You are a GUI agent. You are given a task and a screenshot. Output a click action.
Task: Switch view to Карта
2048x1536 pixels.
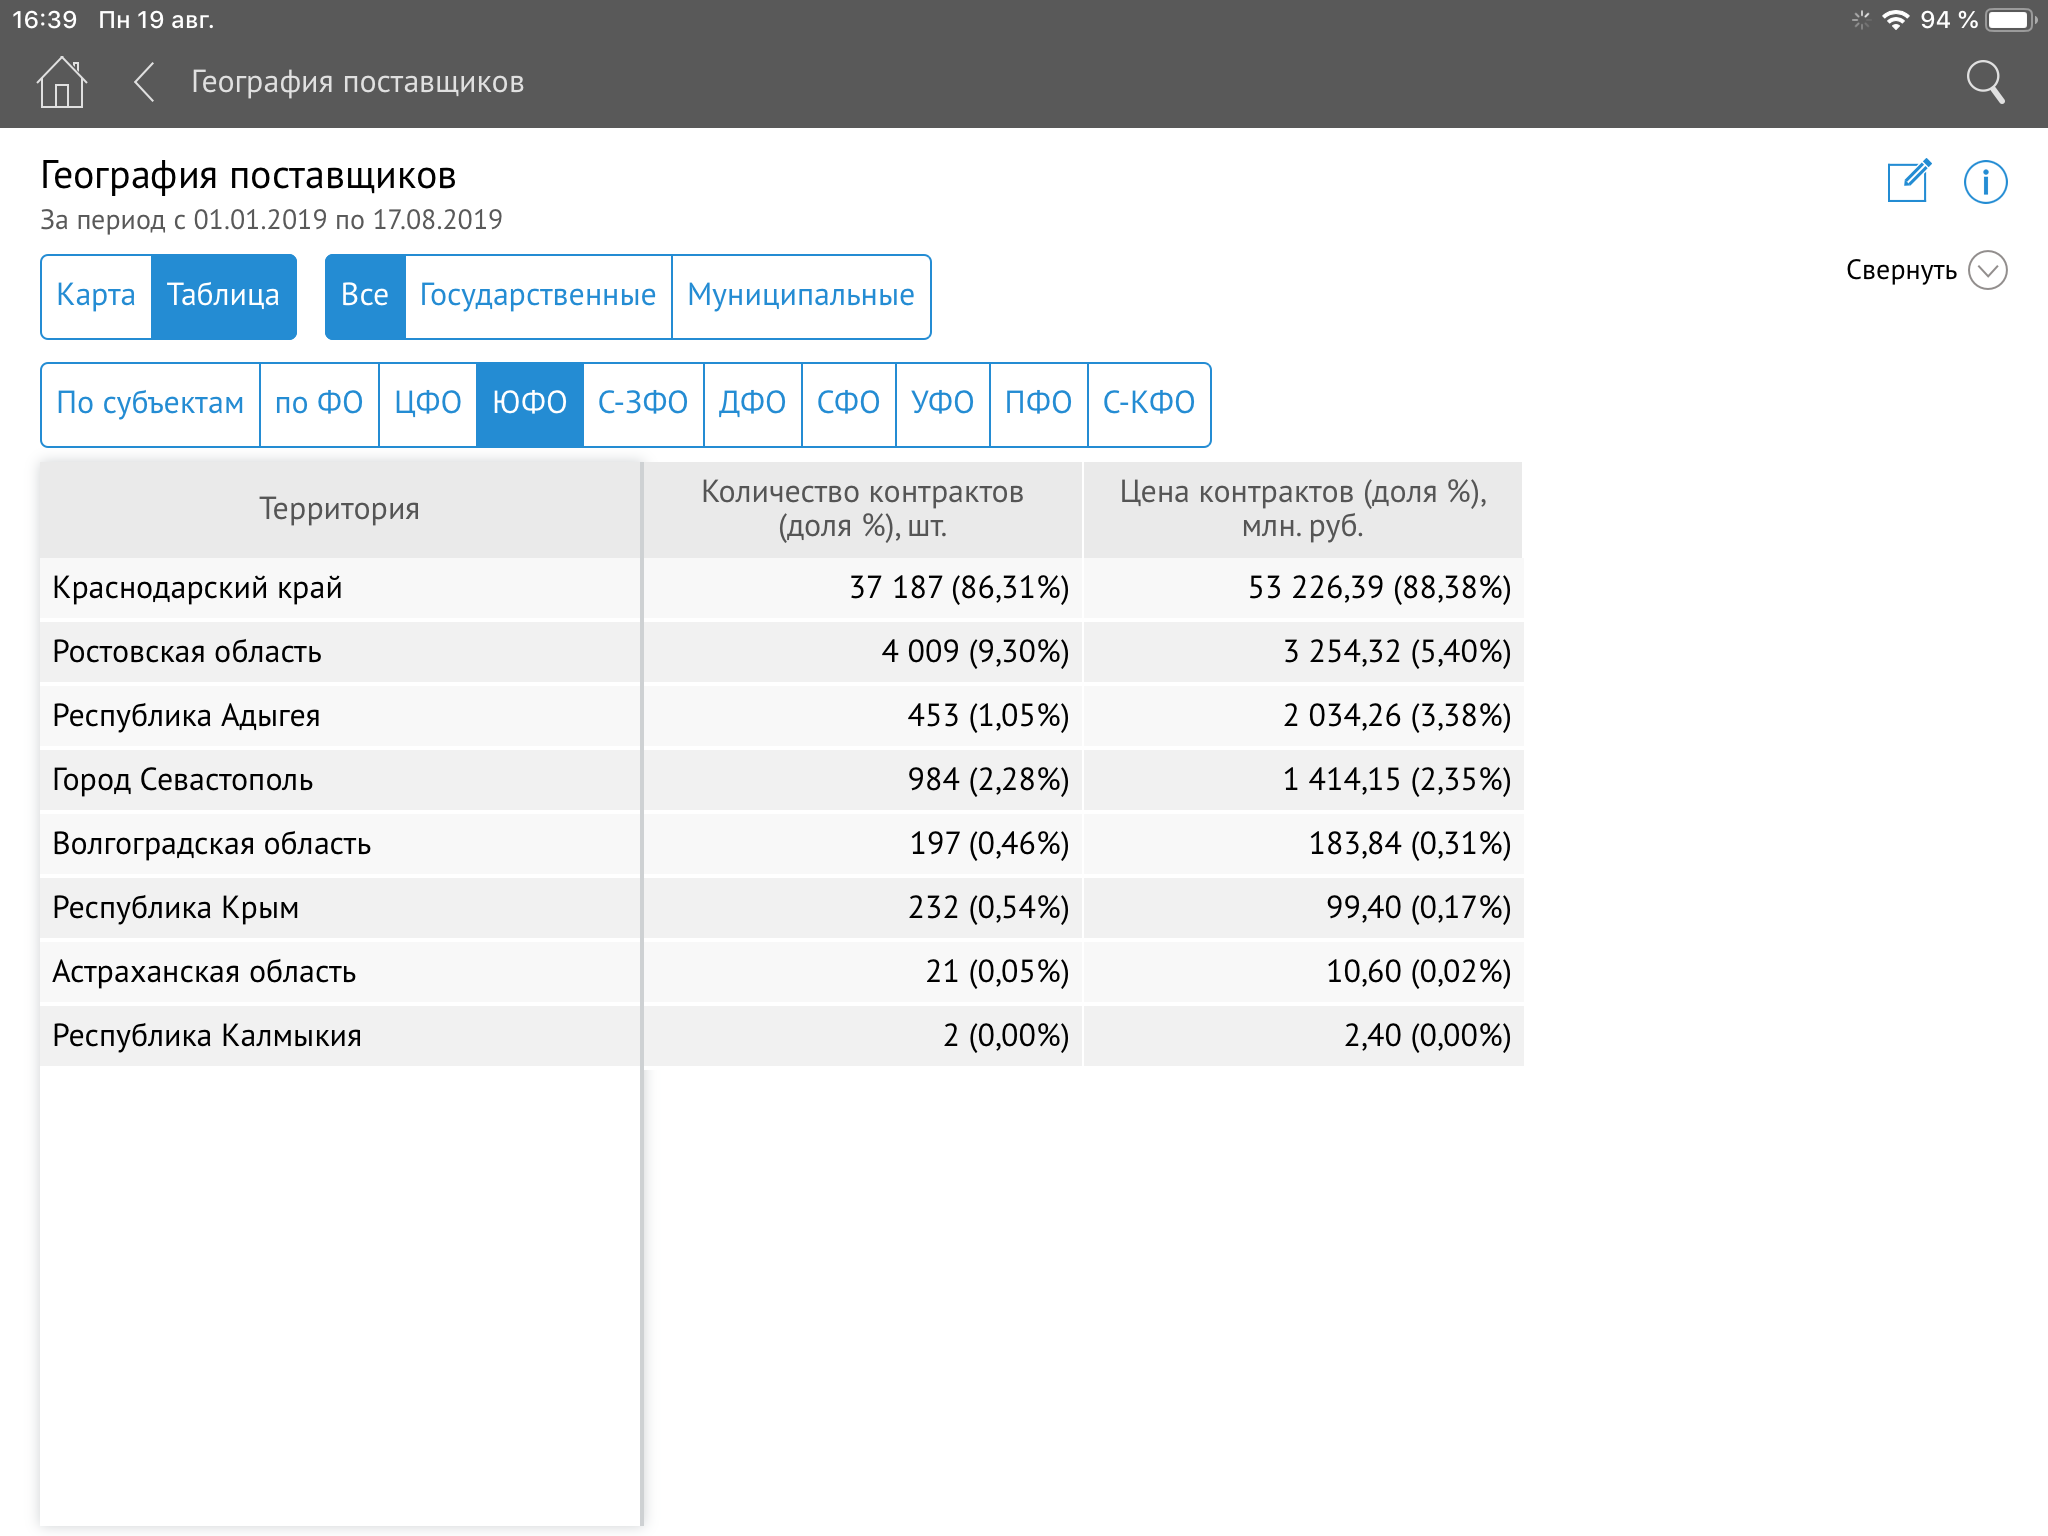tap(96, 296)
